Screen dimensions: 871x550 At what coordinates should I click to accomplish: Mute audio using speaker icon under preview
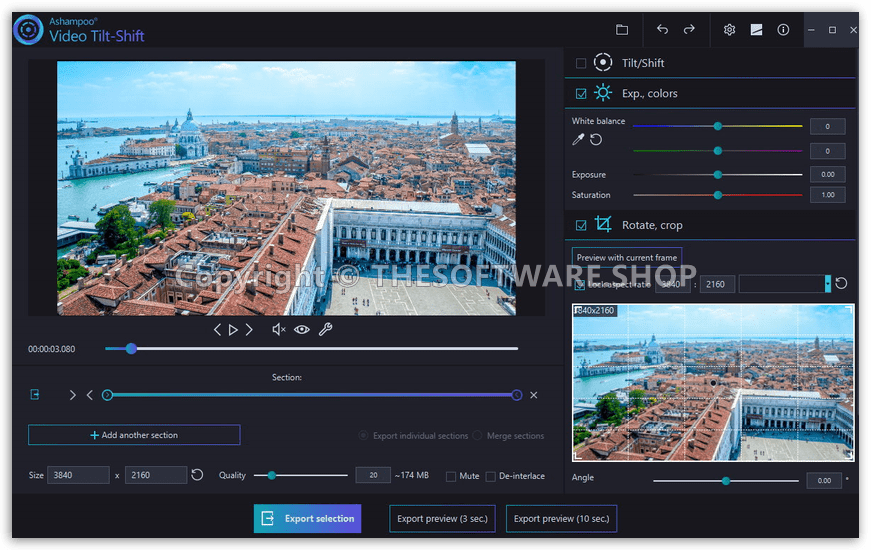(x=278, y=329)
